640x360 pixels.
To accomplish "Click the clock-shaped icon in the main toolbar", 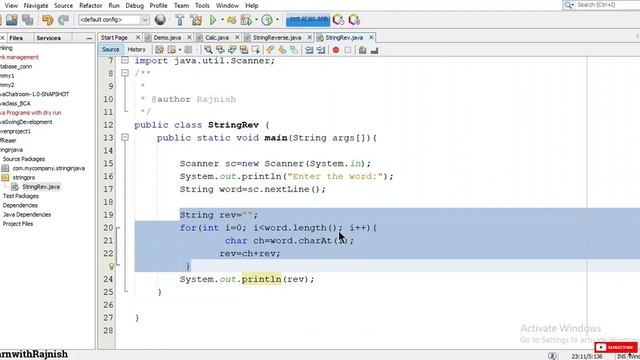I will point(267,20).
